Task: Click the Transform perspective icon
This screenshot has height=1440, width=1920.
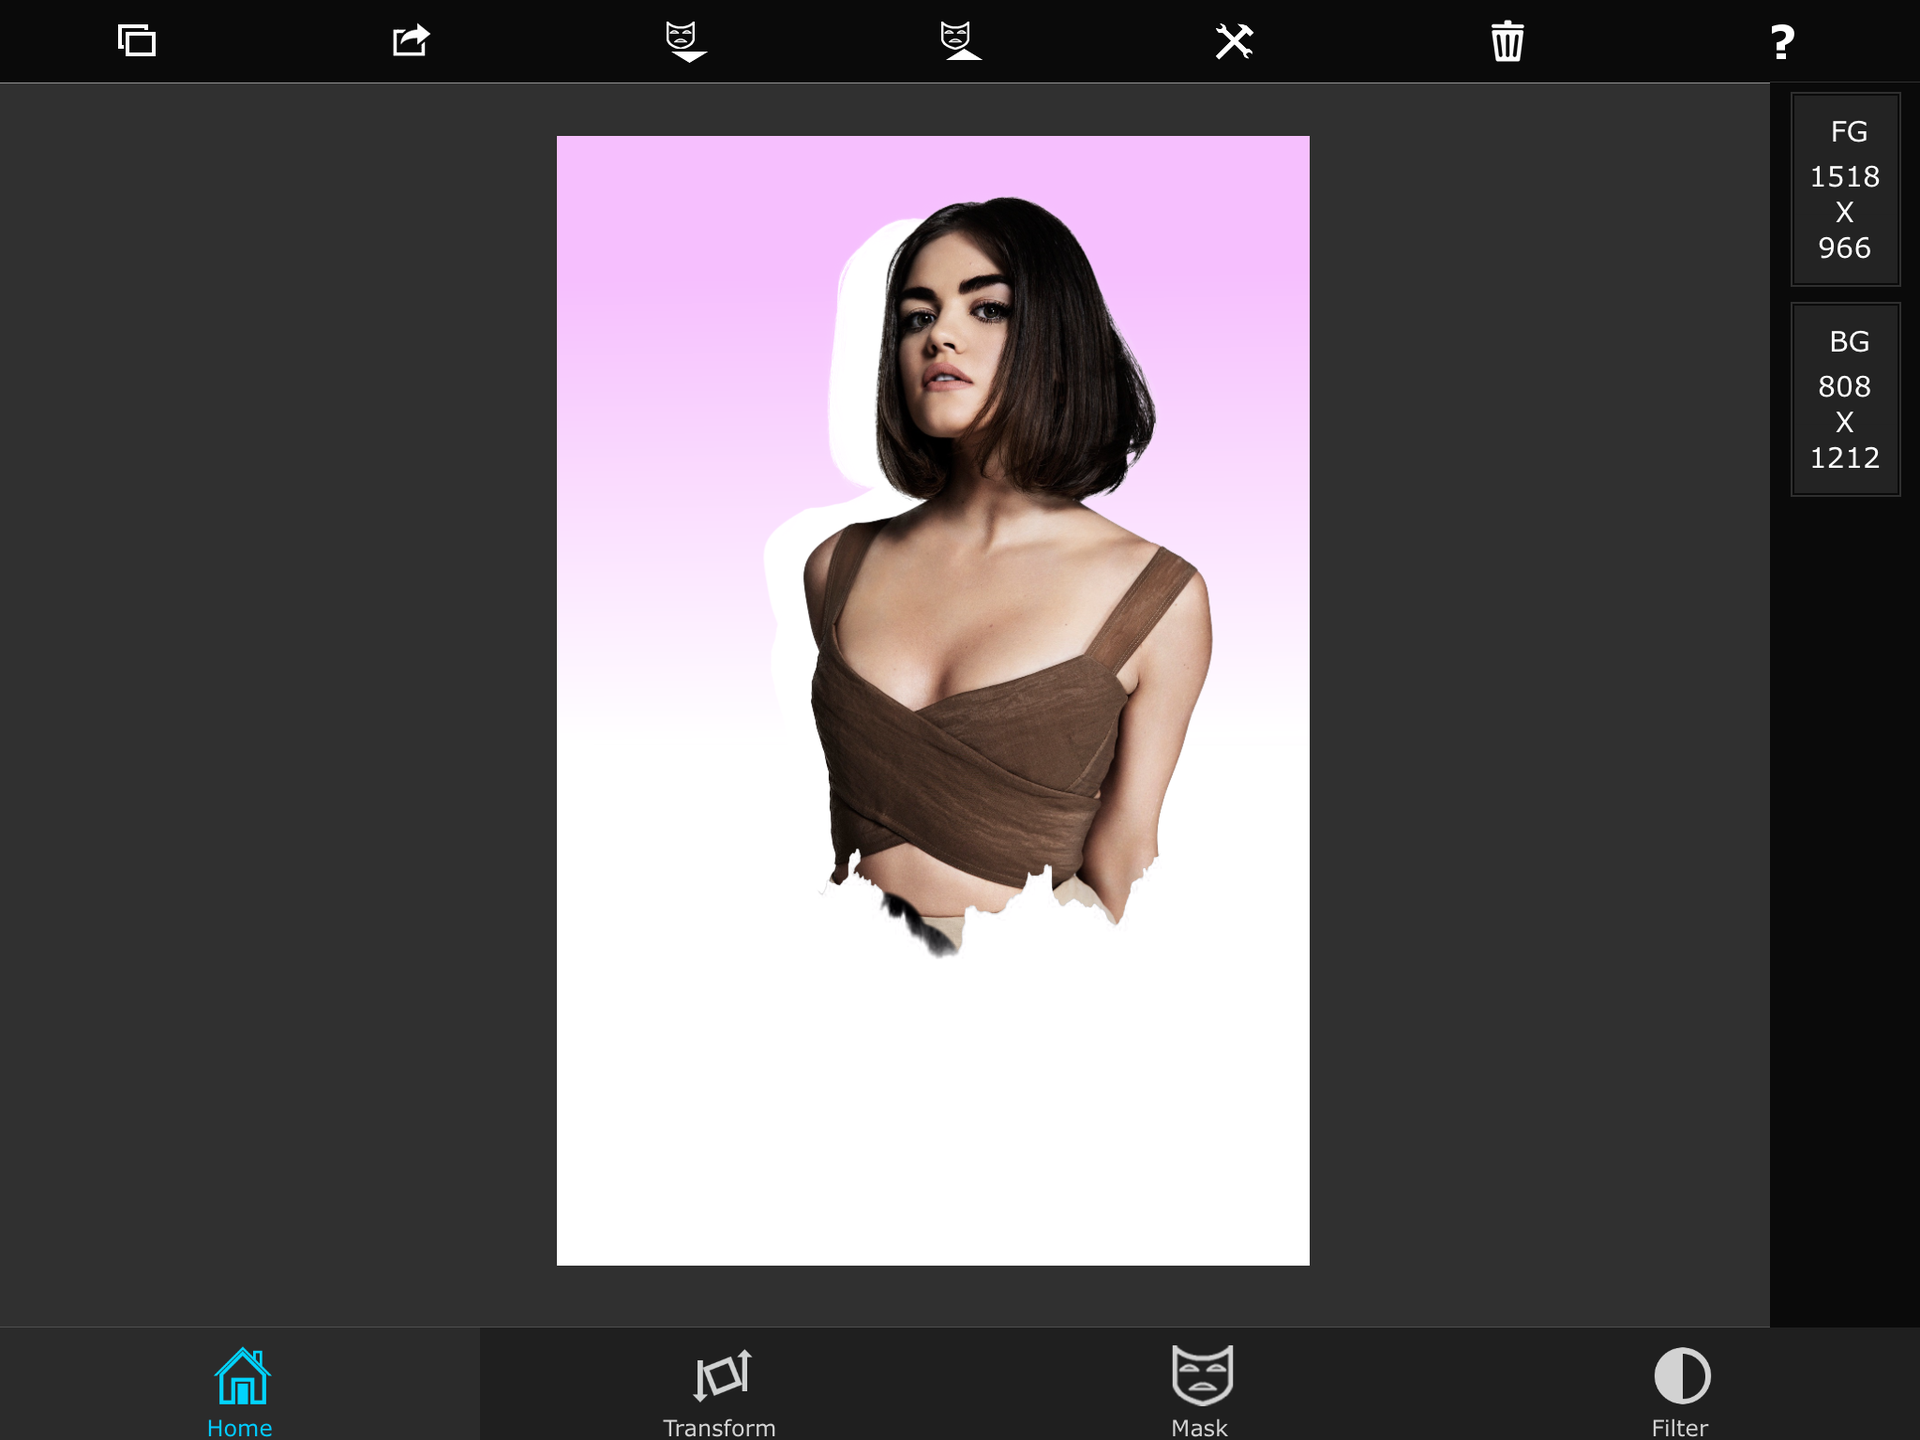Action: click(721, 1376)
